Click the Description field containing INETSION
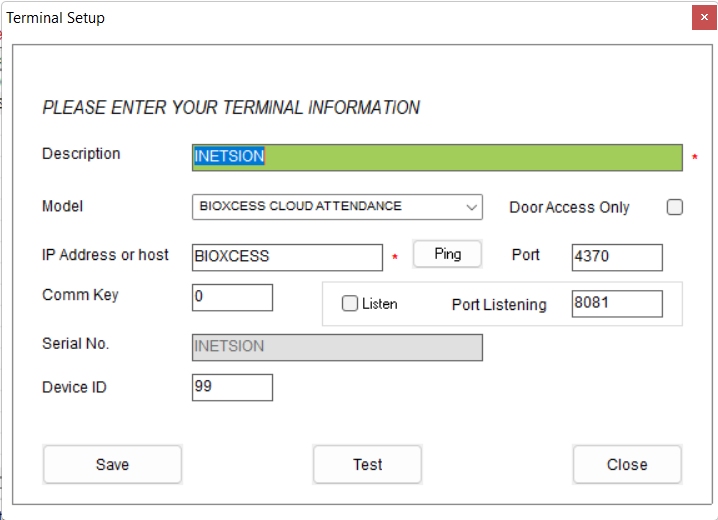The width and height of the screenshot is (718, 520). (437, 157)
